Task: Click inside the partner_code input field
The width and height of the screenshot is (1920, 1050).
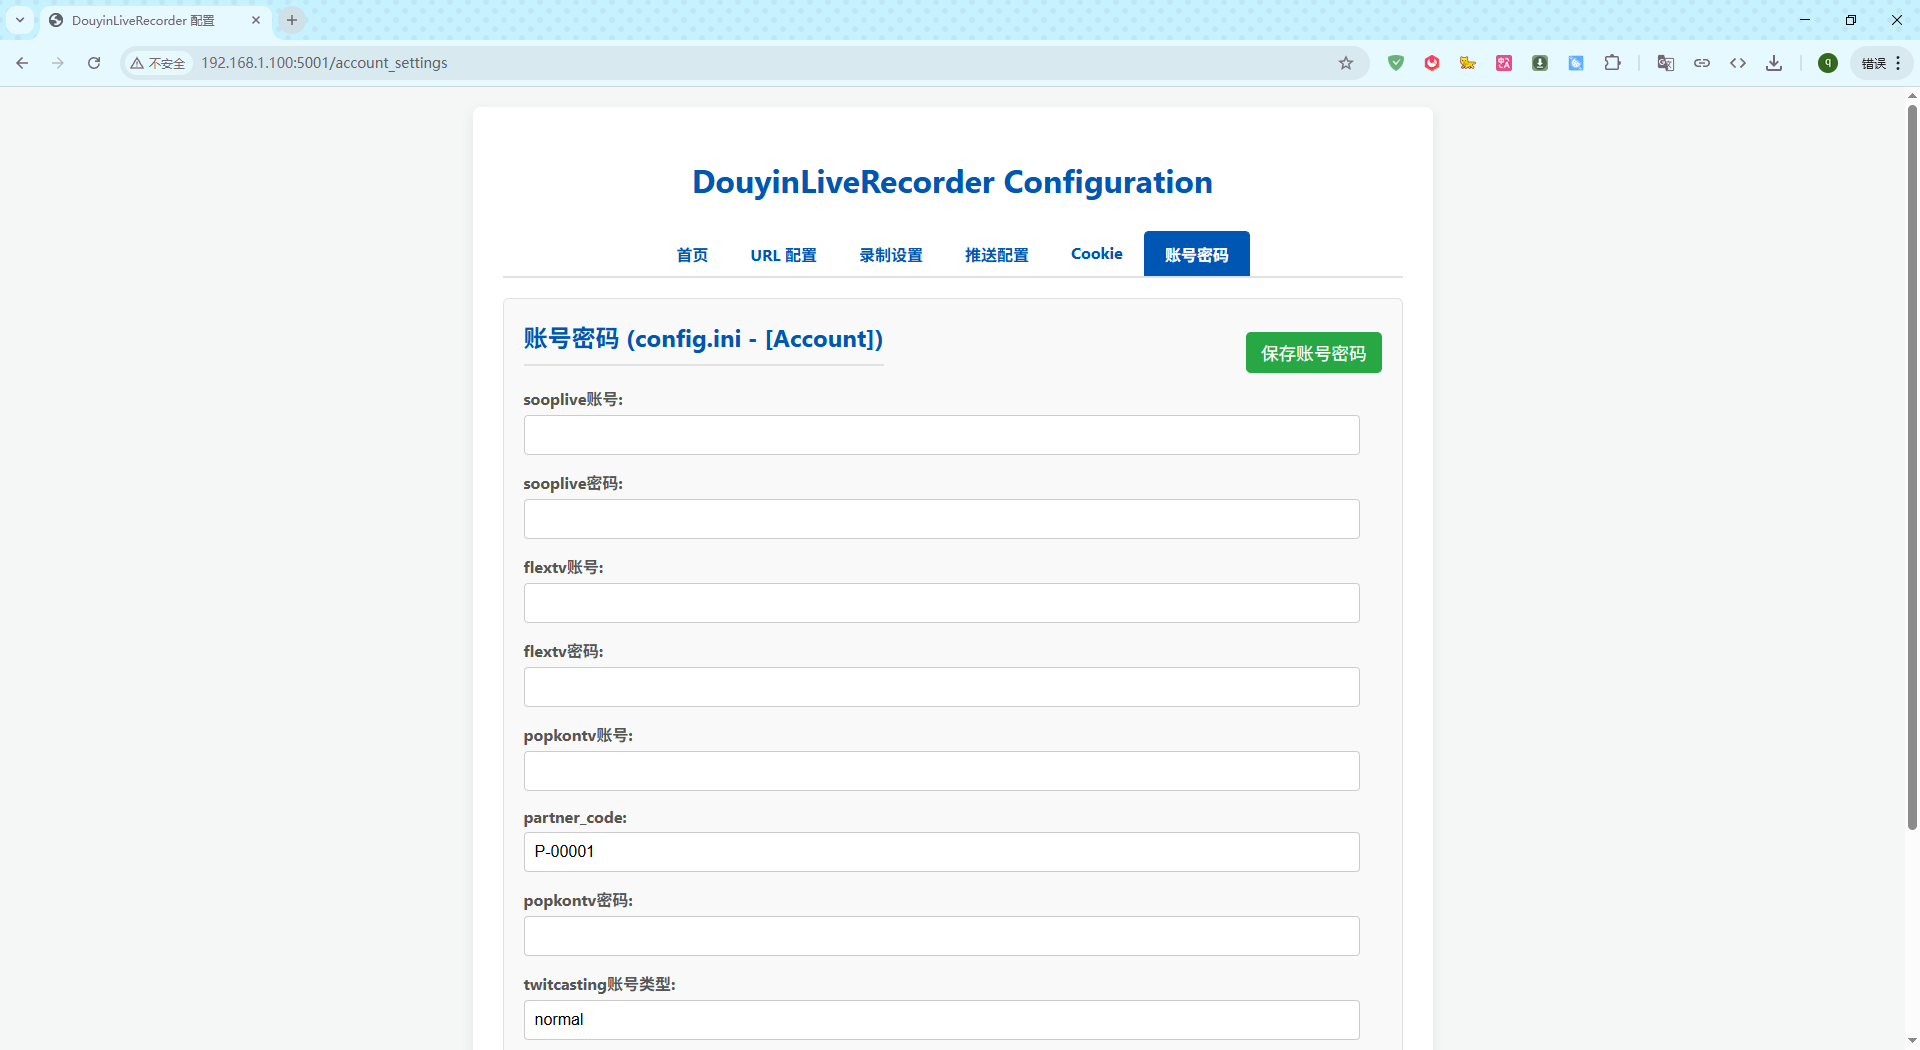Action: 940,852
